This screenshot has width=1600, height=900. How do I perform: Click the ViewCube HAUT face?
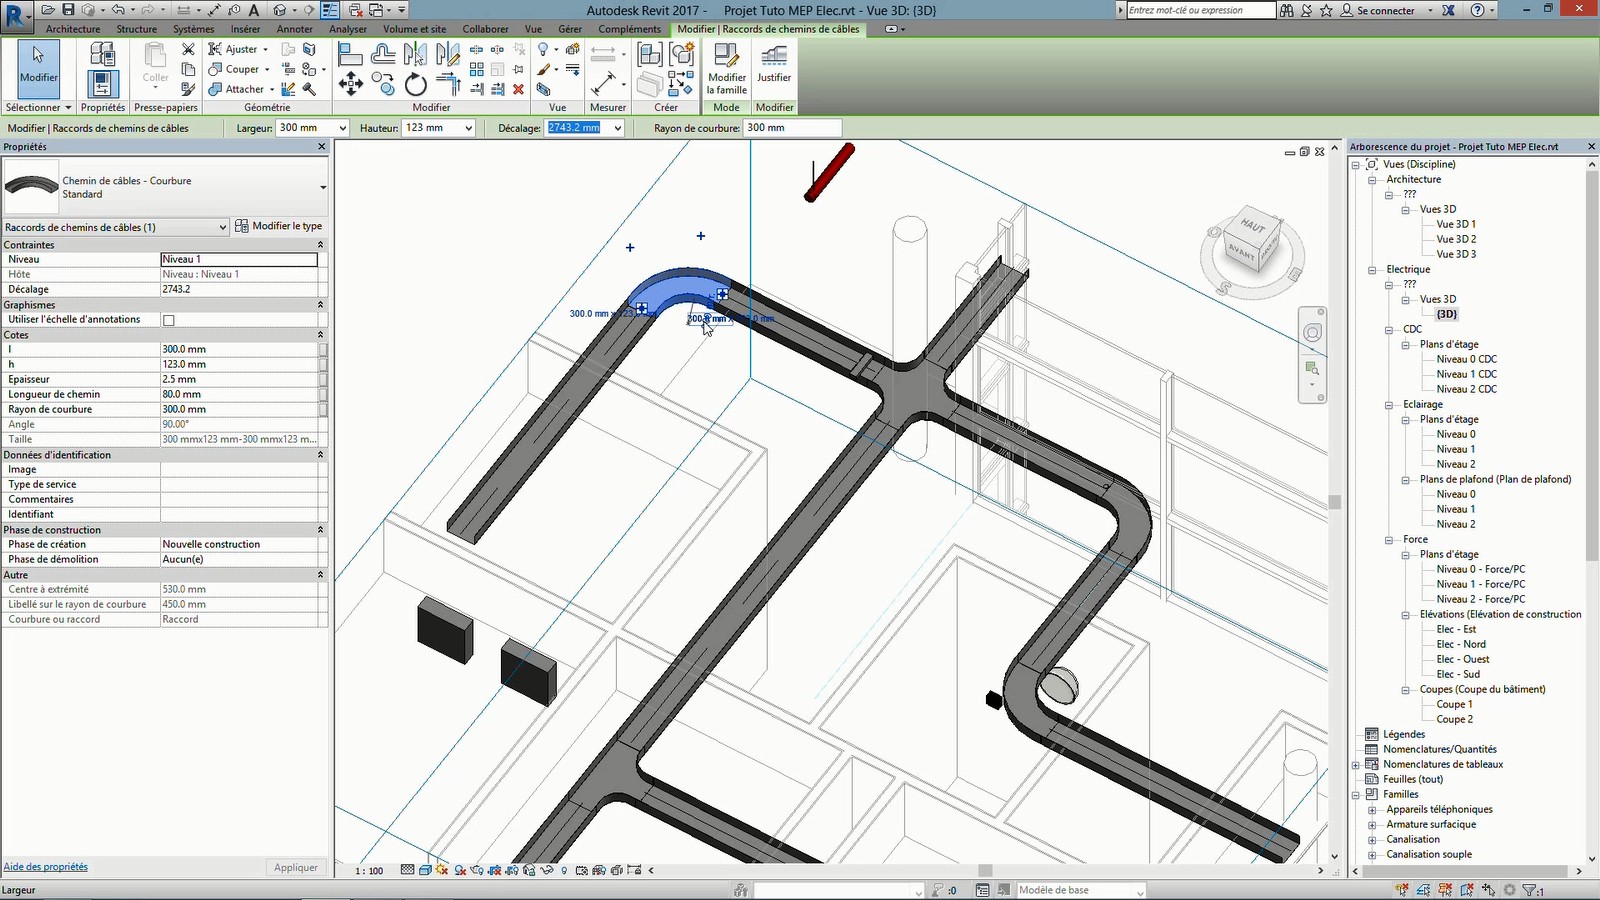(1253, 226)
